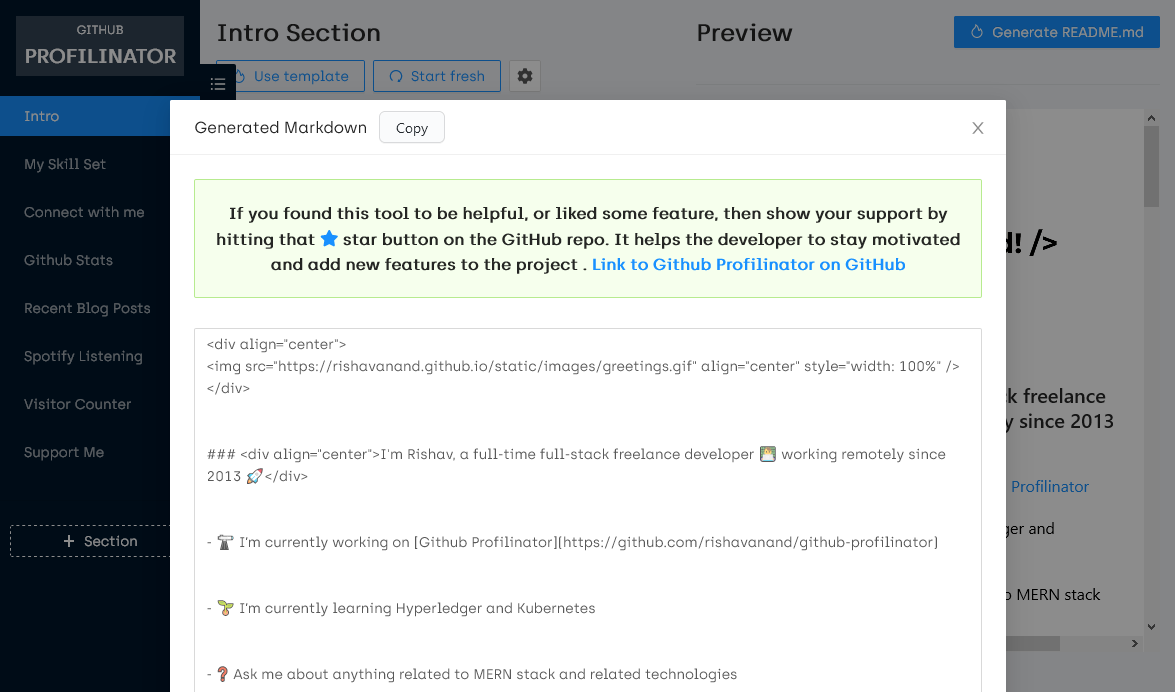This screenshot has width=1175, height=692.
Task: Click the Use template button
Action: 291,76
